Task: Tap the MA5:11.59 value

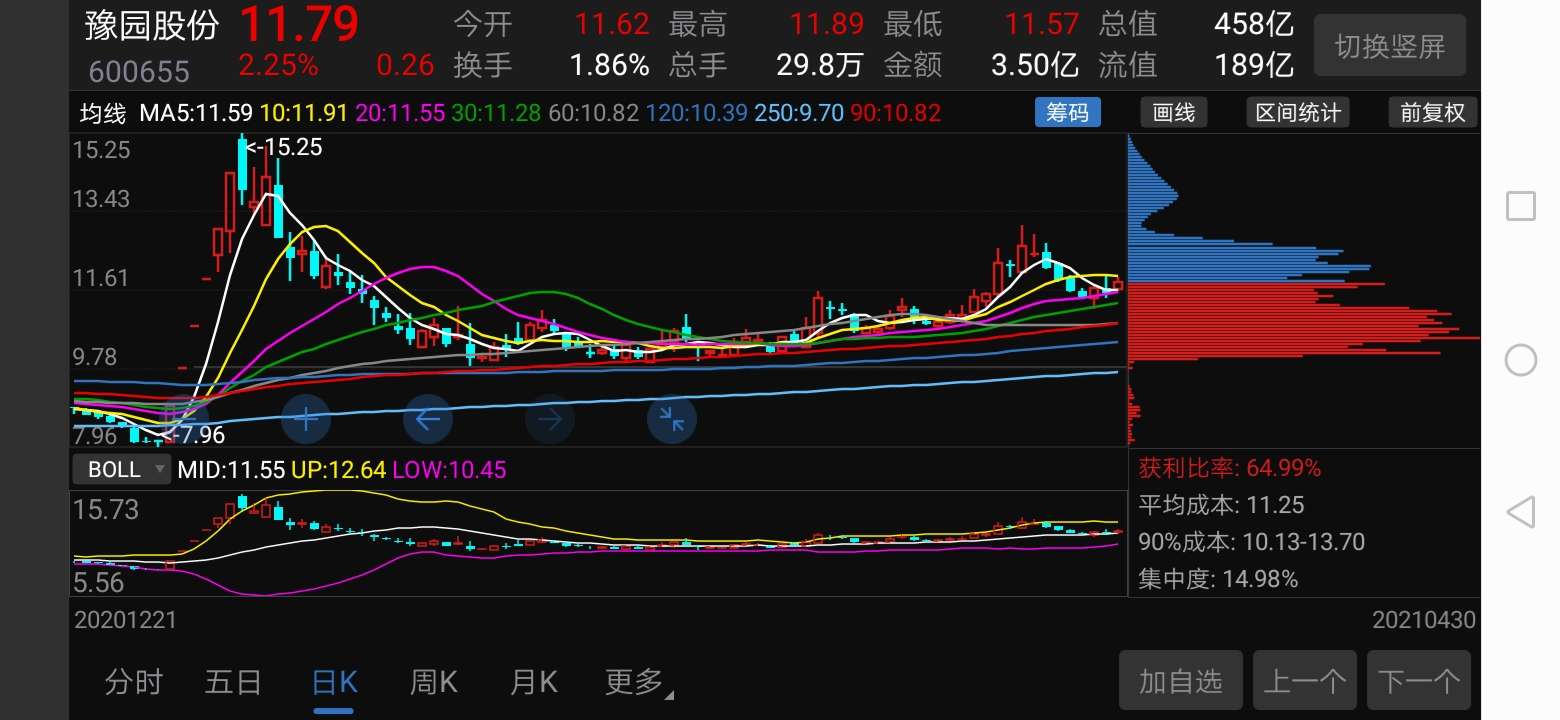Action: coord(198,113)
